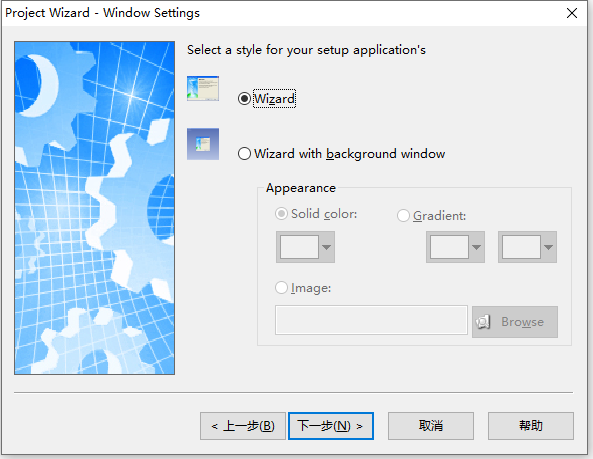Open the second Gradient color dropdown arrow
The height and width of the screenshot is (459, 593).
point(548,247)
